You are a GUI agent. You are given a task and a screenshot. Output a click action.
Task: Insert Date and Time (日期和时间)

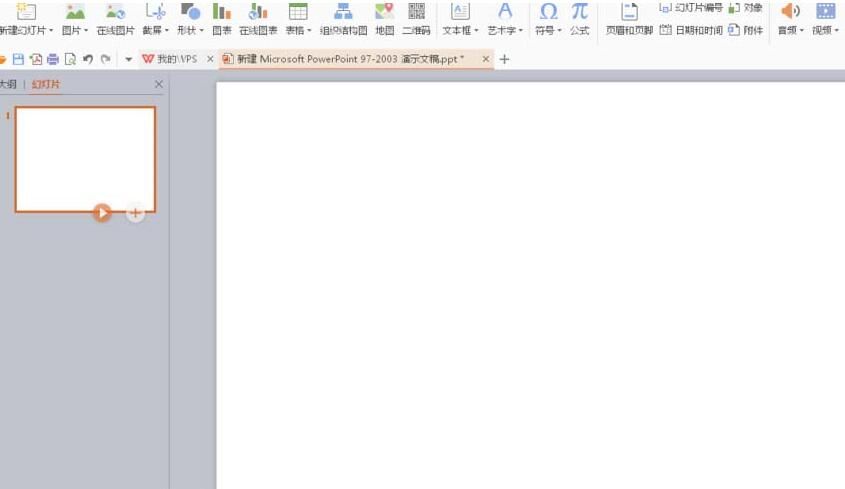point(691,30)
